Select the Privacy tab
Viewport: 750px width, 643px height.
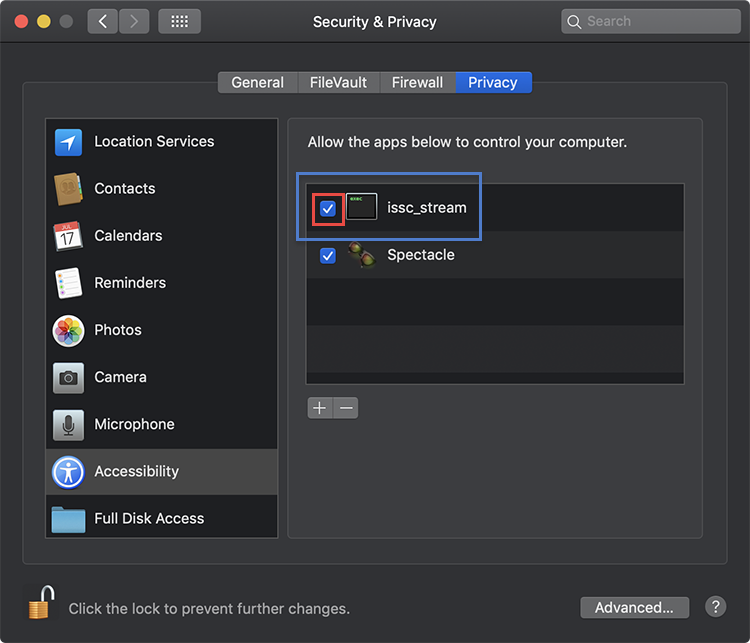493,82
